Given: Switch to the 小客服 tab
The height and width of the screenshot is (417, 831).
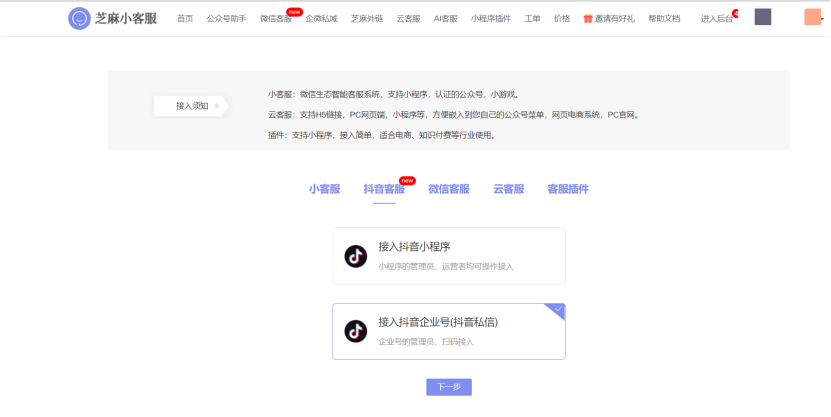Looking at the screenshot, I should (x=324, y=189).
